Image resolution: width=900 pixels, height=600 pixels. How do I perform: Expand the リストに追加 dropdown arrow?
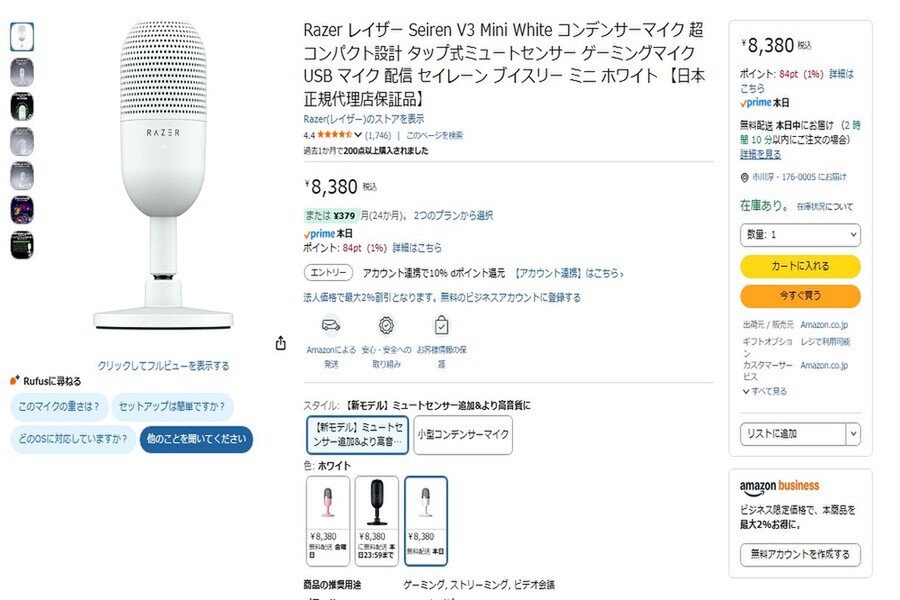[x=853, y=433]
